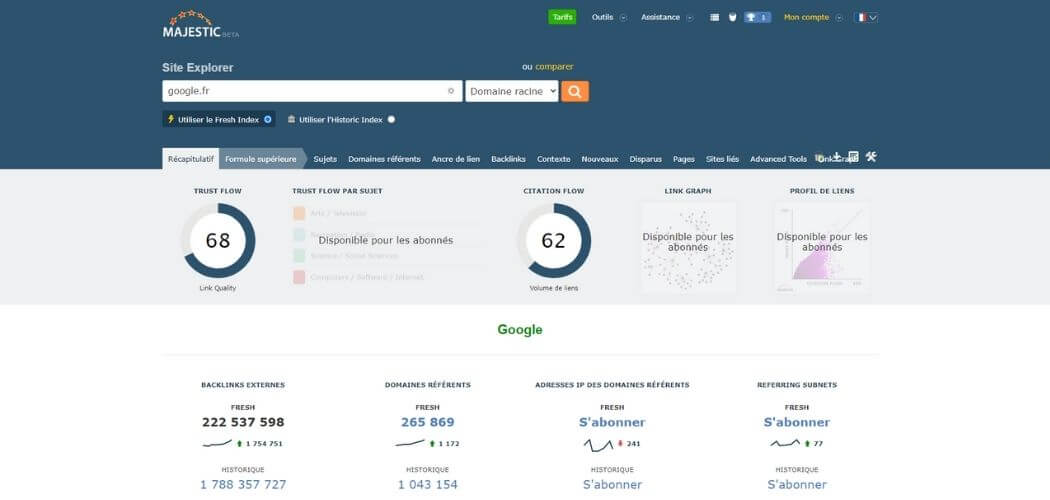The image size is (1050, 500).
Task: Switch to the Contexte tab
Action: click(554, 159)
